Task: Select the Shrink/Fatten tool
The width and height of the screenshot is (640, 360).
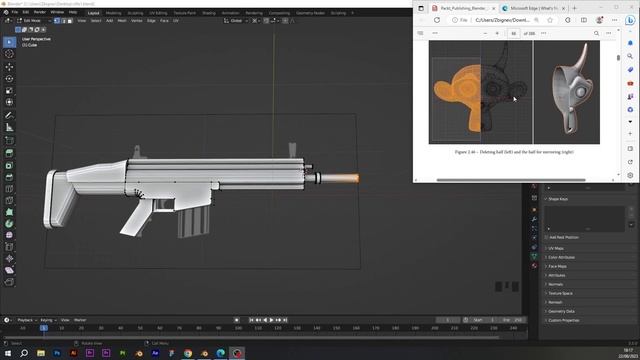Action: tap(9, 258)
